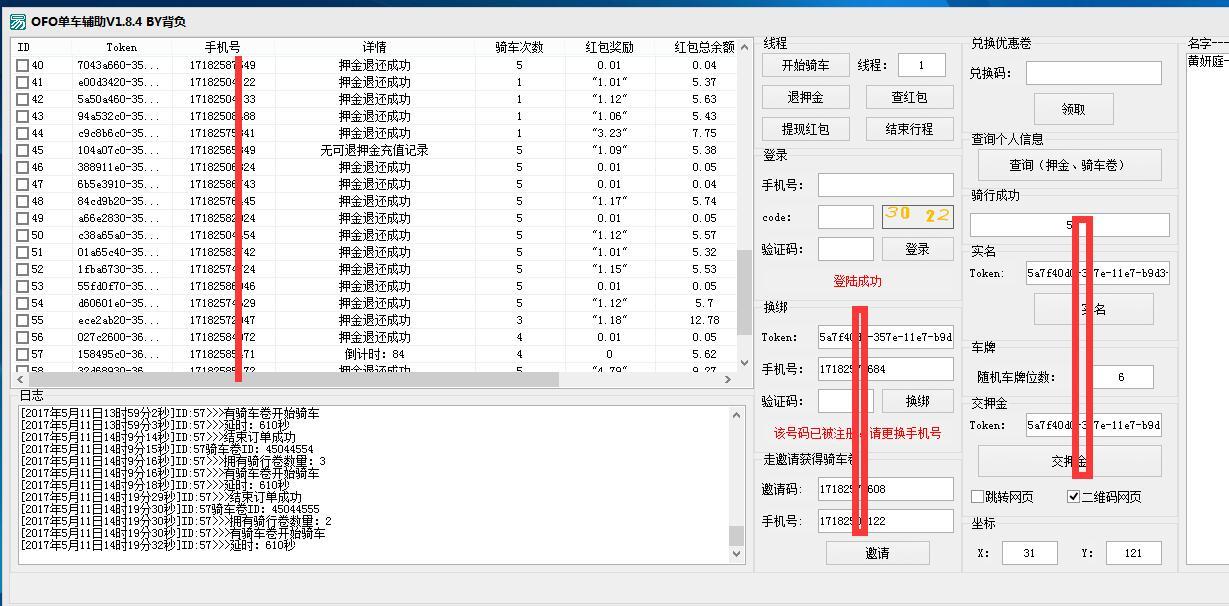
Task: Focus the login 手机号 input field
Action: 885,185
